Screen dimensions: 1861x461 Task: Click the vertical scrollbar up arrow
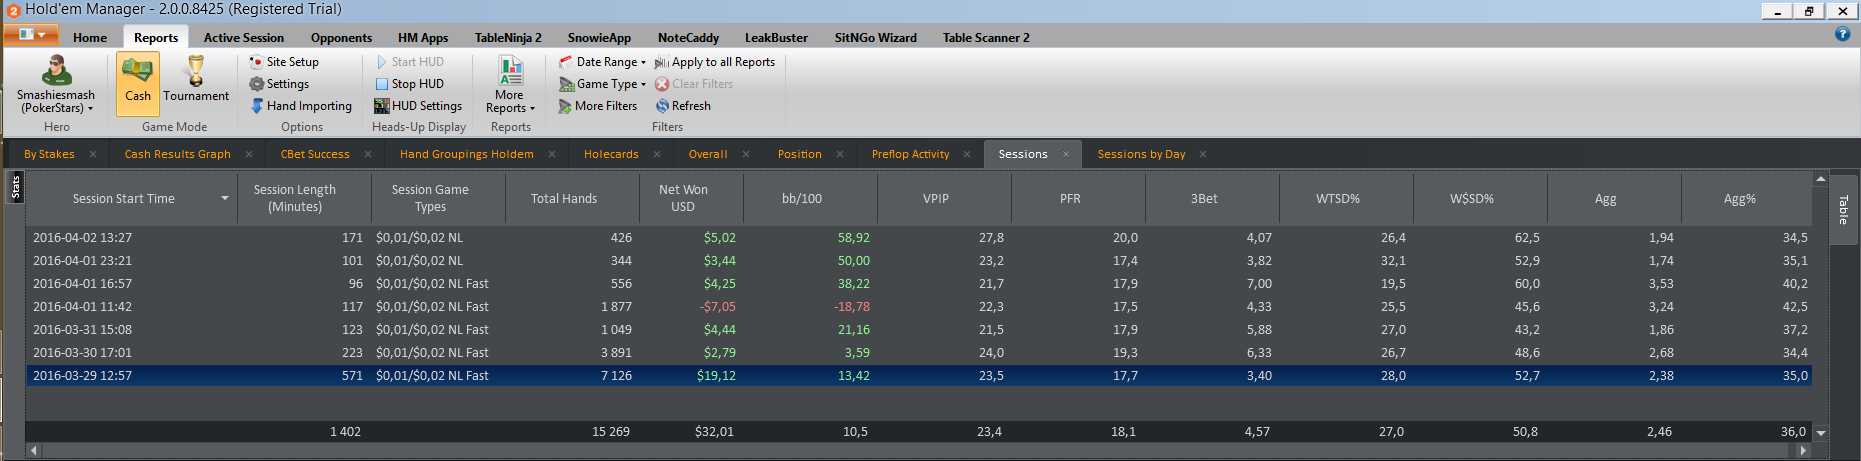1821,179
